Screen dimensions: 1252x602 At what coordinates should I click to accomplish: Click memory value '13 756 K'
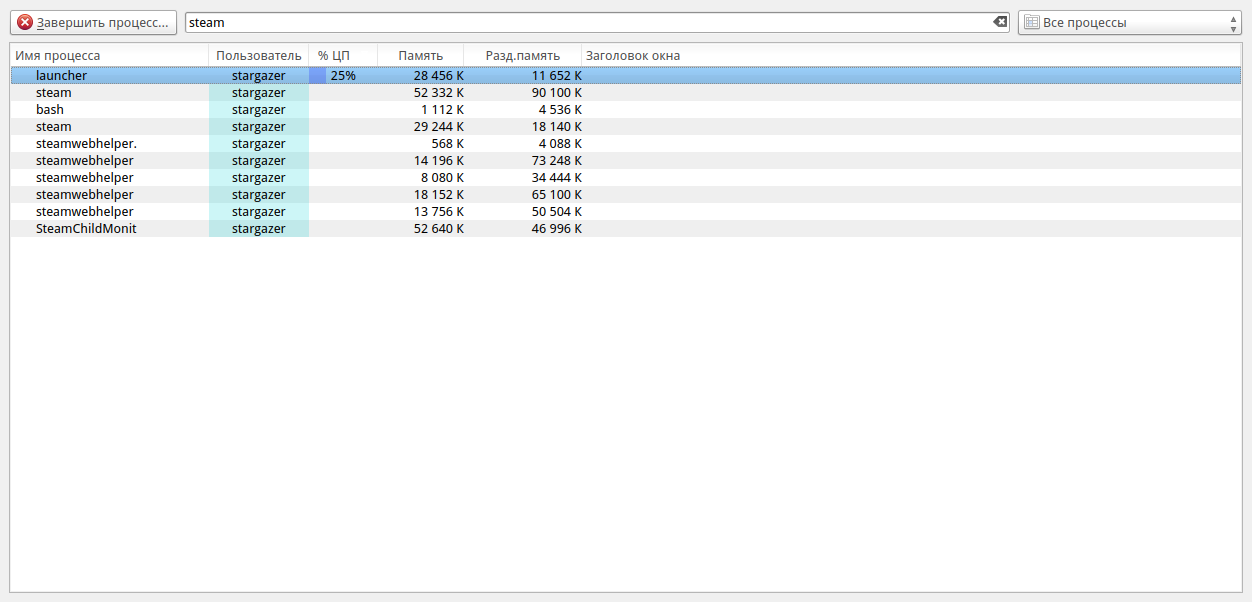point(438,211)
